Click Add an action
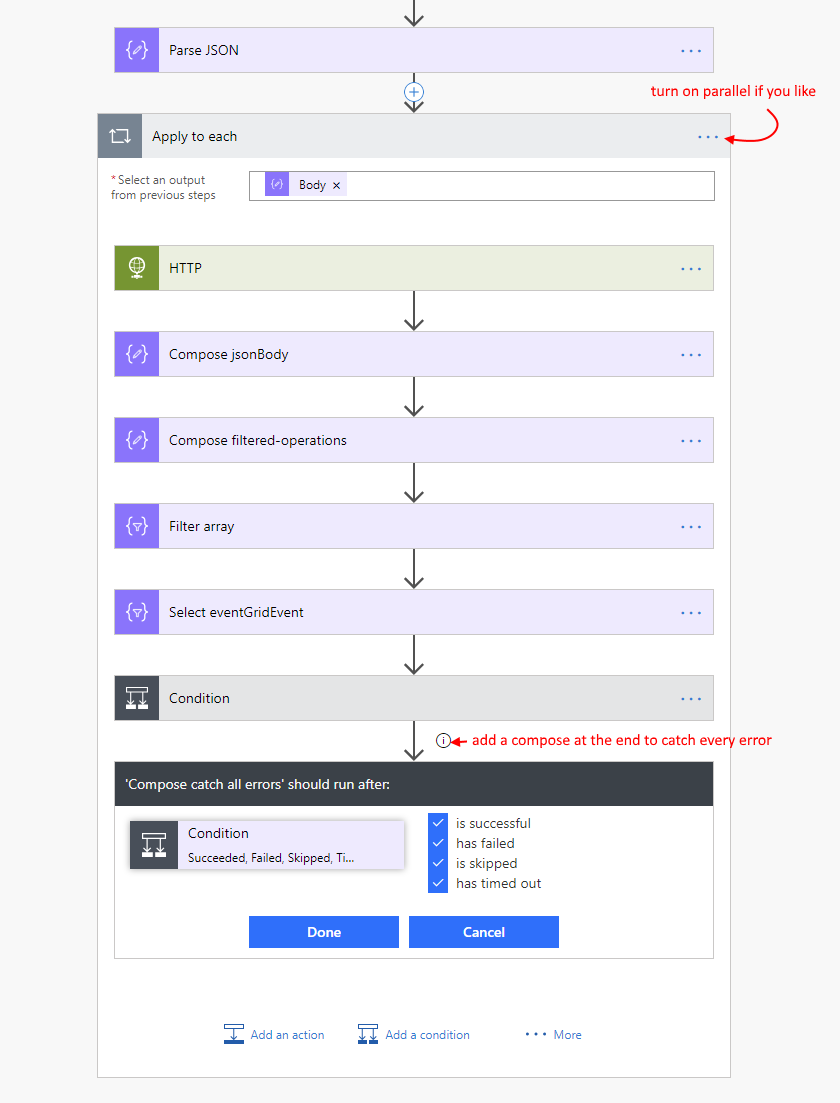This screenshot has width=840, height=1103. click(275, 1035)
